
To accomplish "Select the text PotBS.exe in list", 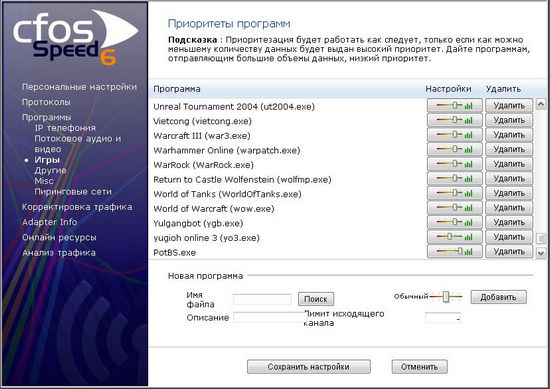I will [174, 253].
